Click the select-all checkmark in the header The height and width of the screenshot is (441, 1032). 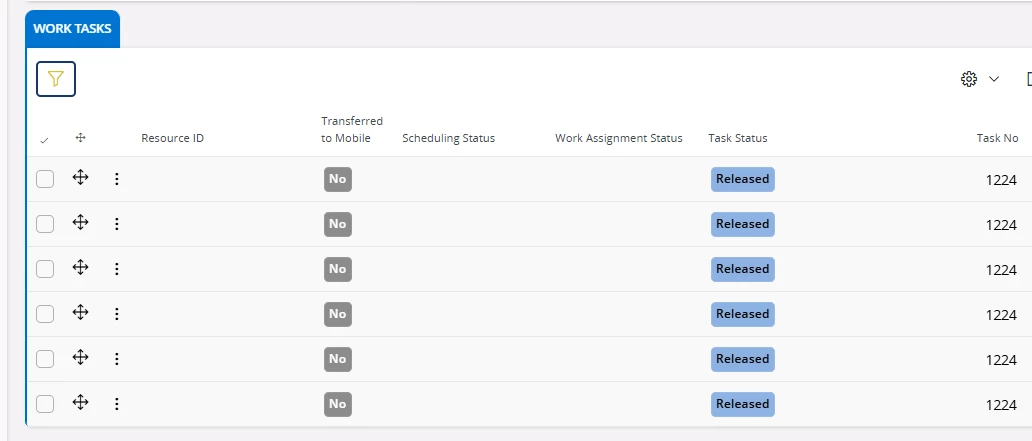coord(44,139)
